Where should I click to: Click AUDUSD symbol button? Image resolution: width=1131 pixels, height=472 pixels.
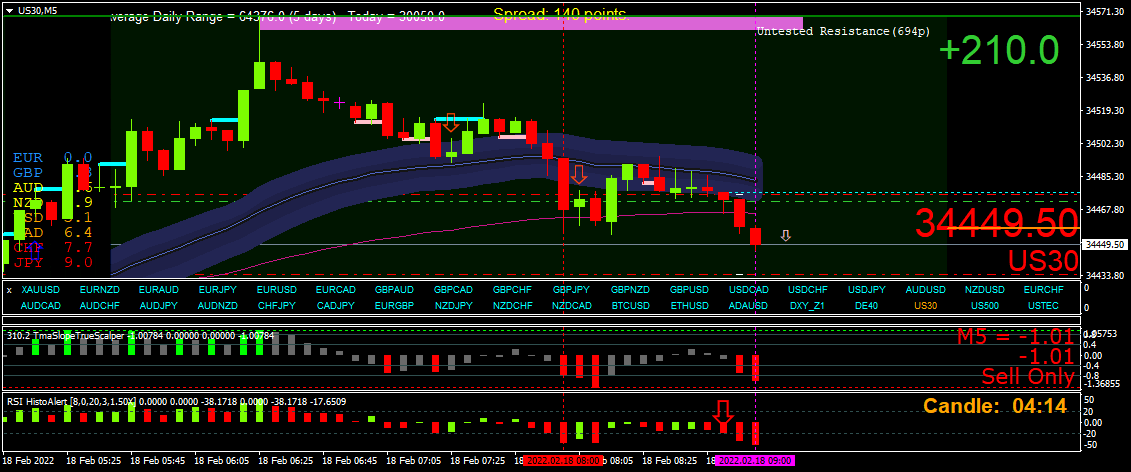pyautogui.click(x=926, y=289)
